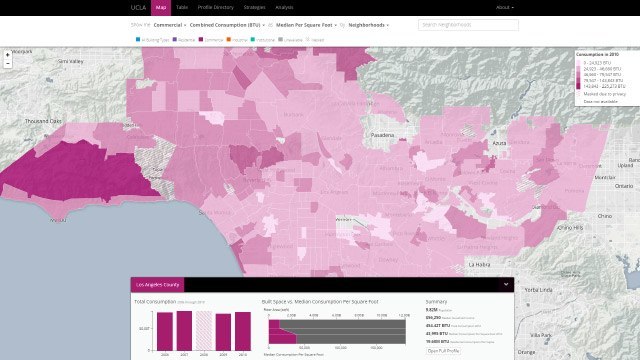Screen dimensions: 640x360
Task: Select the purple Residential legend swatch
Action: (x=175, y=40)
